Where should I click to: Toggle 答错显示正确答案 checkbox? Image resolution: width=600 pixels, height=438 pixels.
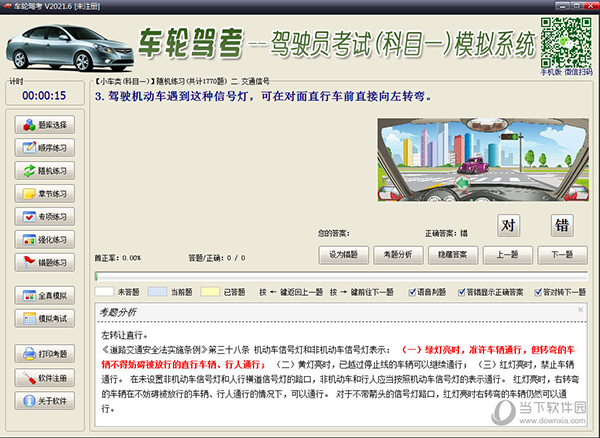(x=461, y=293)
